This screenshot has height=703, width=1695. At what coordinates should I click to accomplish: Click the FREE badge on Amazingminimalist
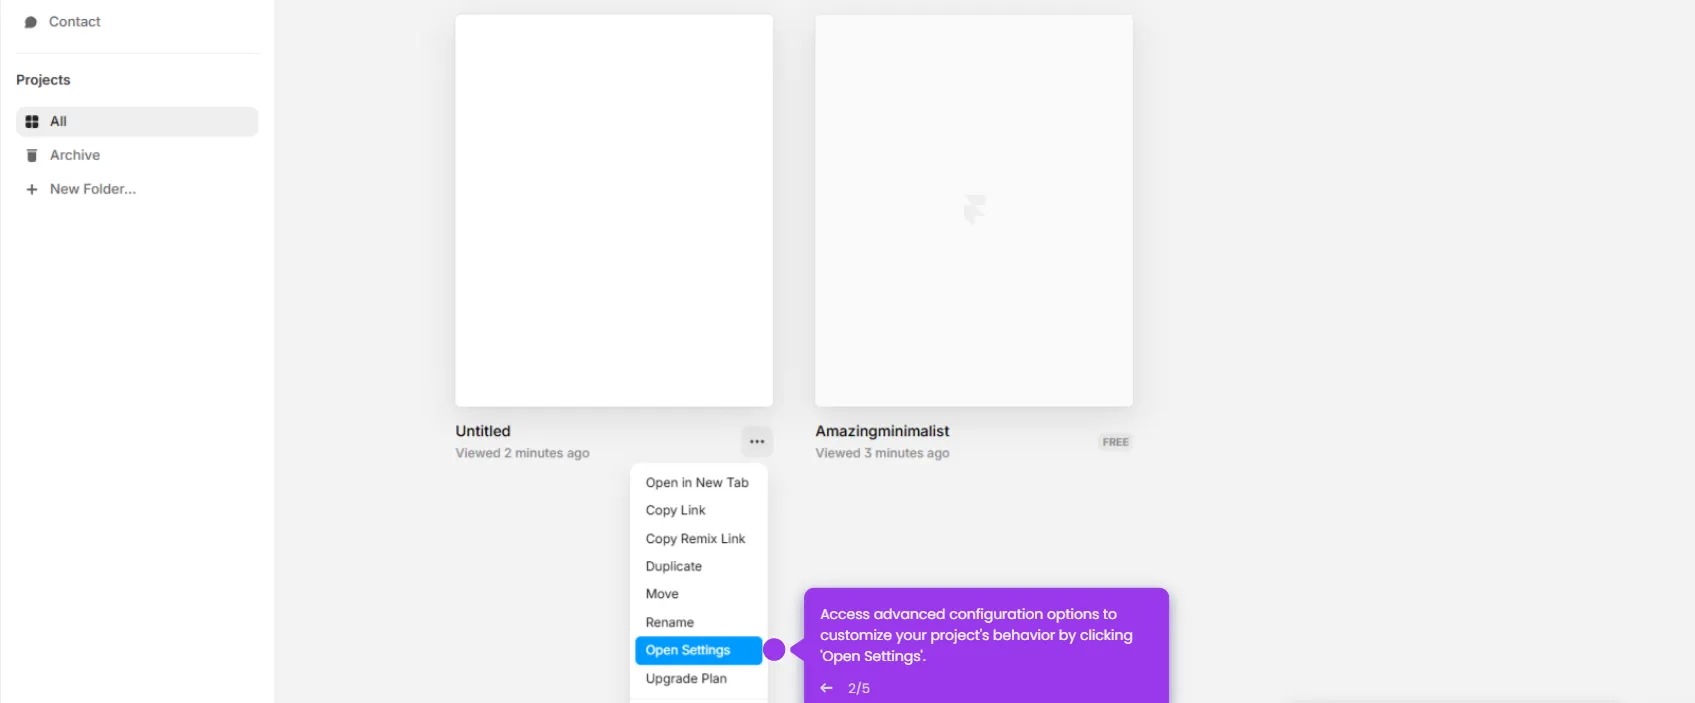click(1116, 442)
